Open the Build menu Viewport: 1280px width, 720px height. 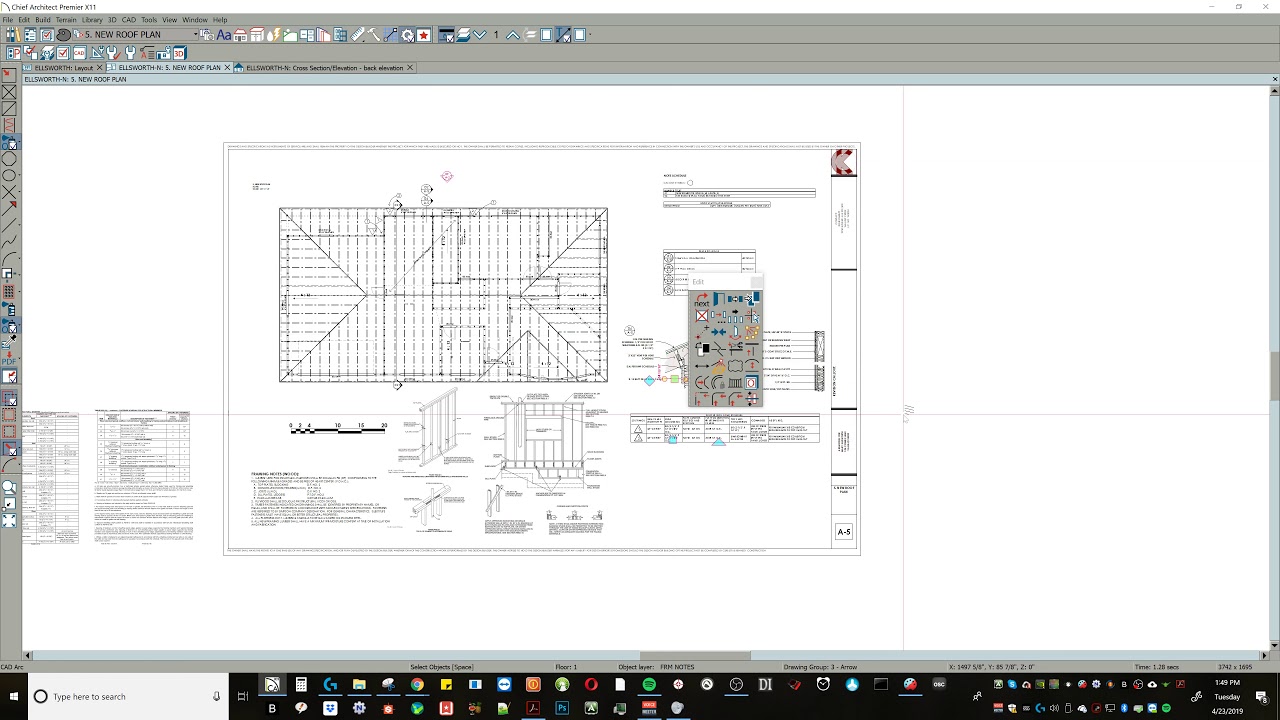[x=42, y=20]
